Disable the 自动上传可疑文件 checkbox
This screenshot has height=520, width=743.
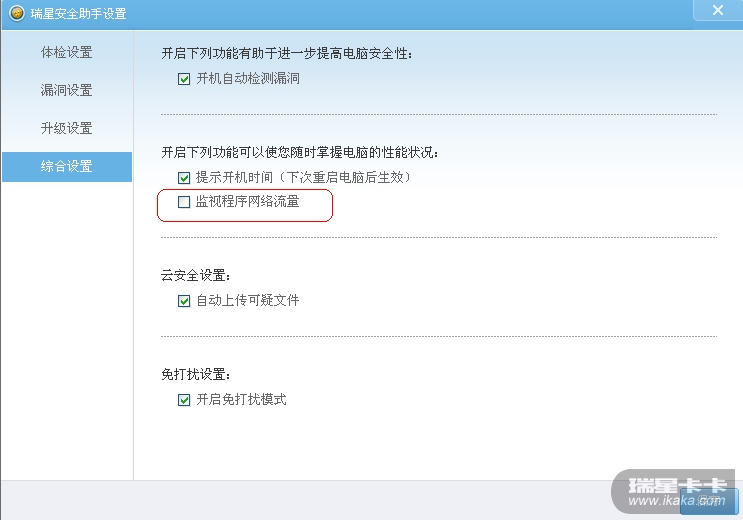click(184, 301)
